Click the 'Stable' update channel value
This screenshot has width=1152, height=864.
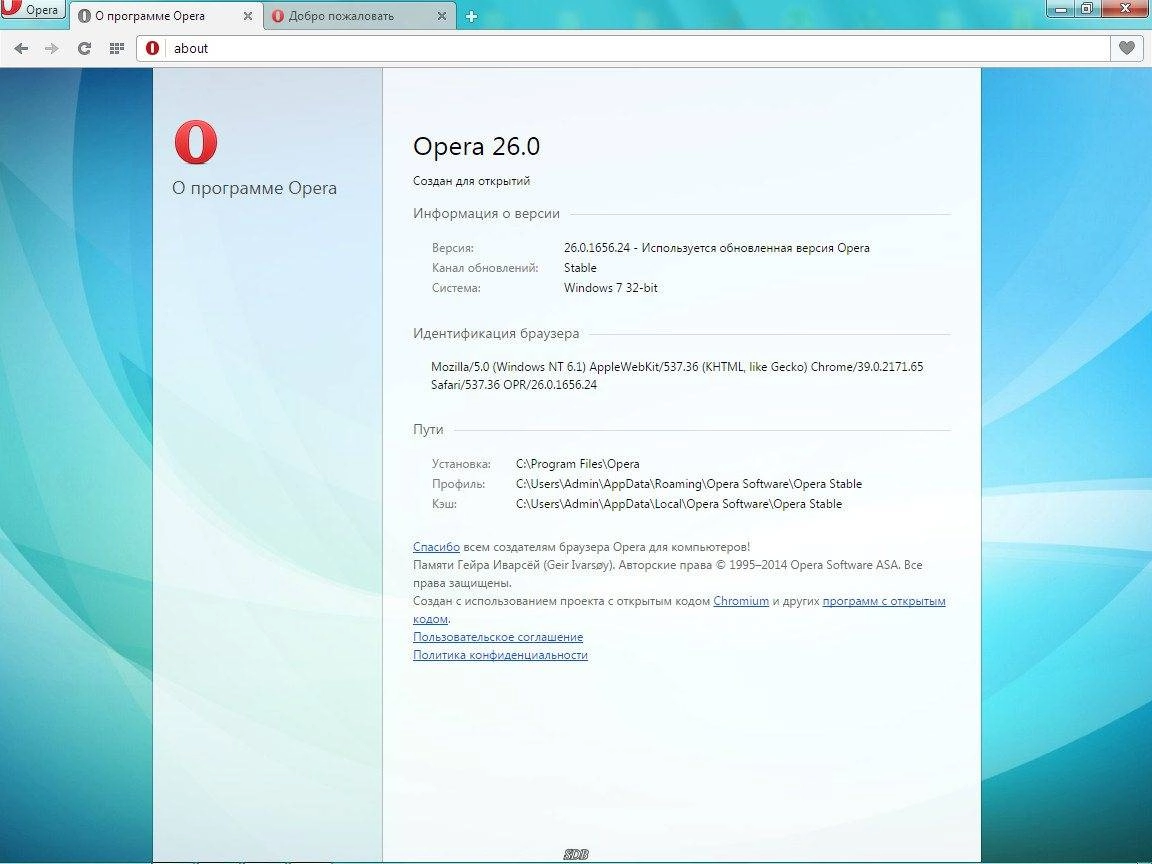coord(580,268)
